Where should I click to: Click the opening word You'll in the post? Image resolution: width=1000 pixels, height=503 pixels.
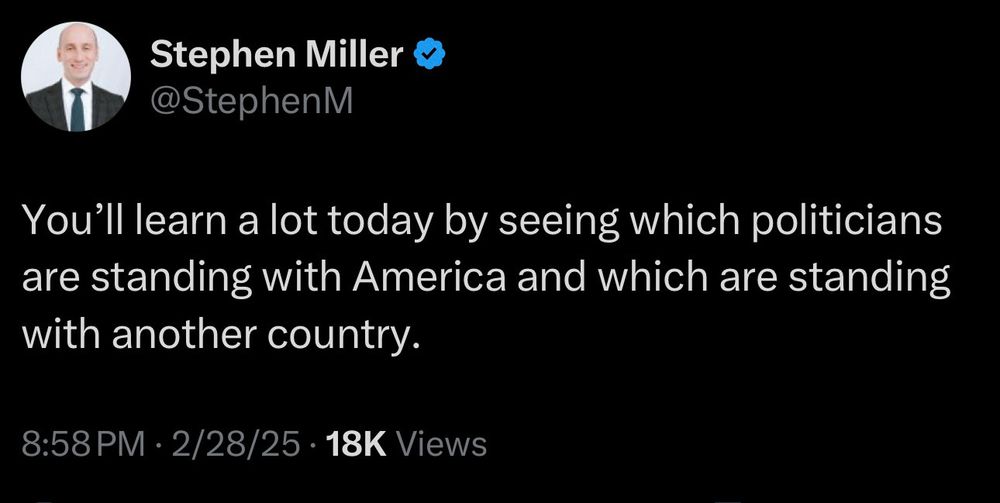point(59,221)
